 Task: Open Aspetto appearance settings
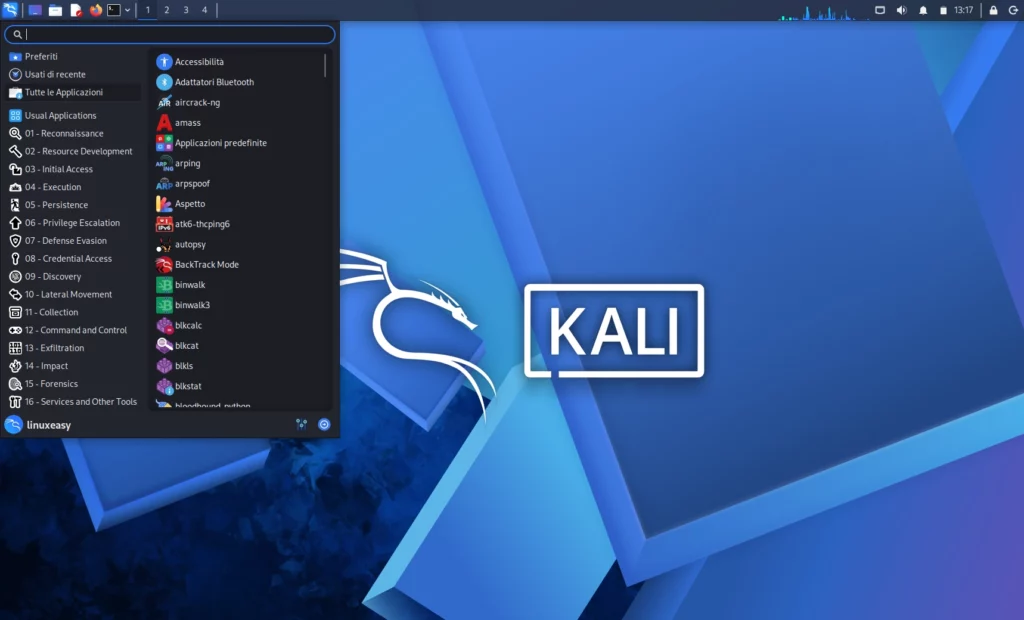(238, 204)
